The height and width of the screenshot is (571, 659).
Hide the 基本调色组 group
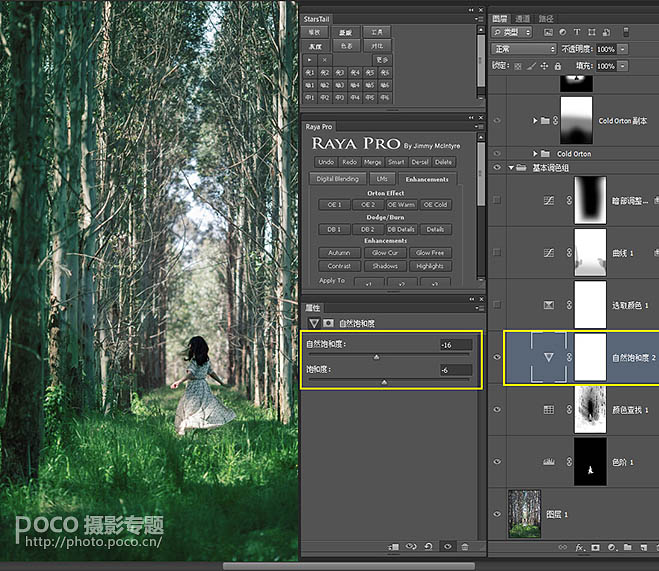pyautogui.click(x=497, y=168)
